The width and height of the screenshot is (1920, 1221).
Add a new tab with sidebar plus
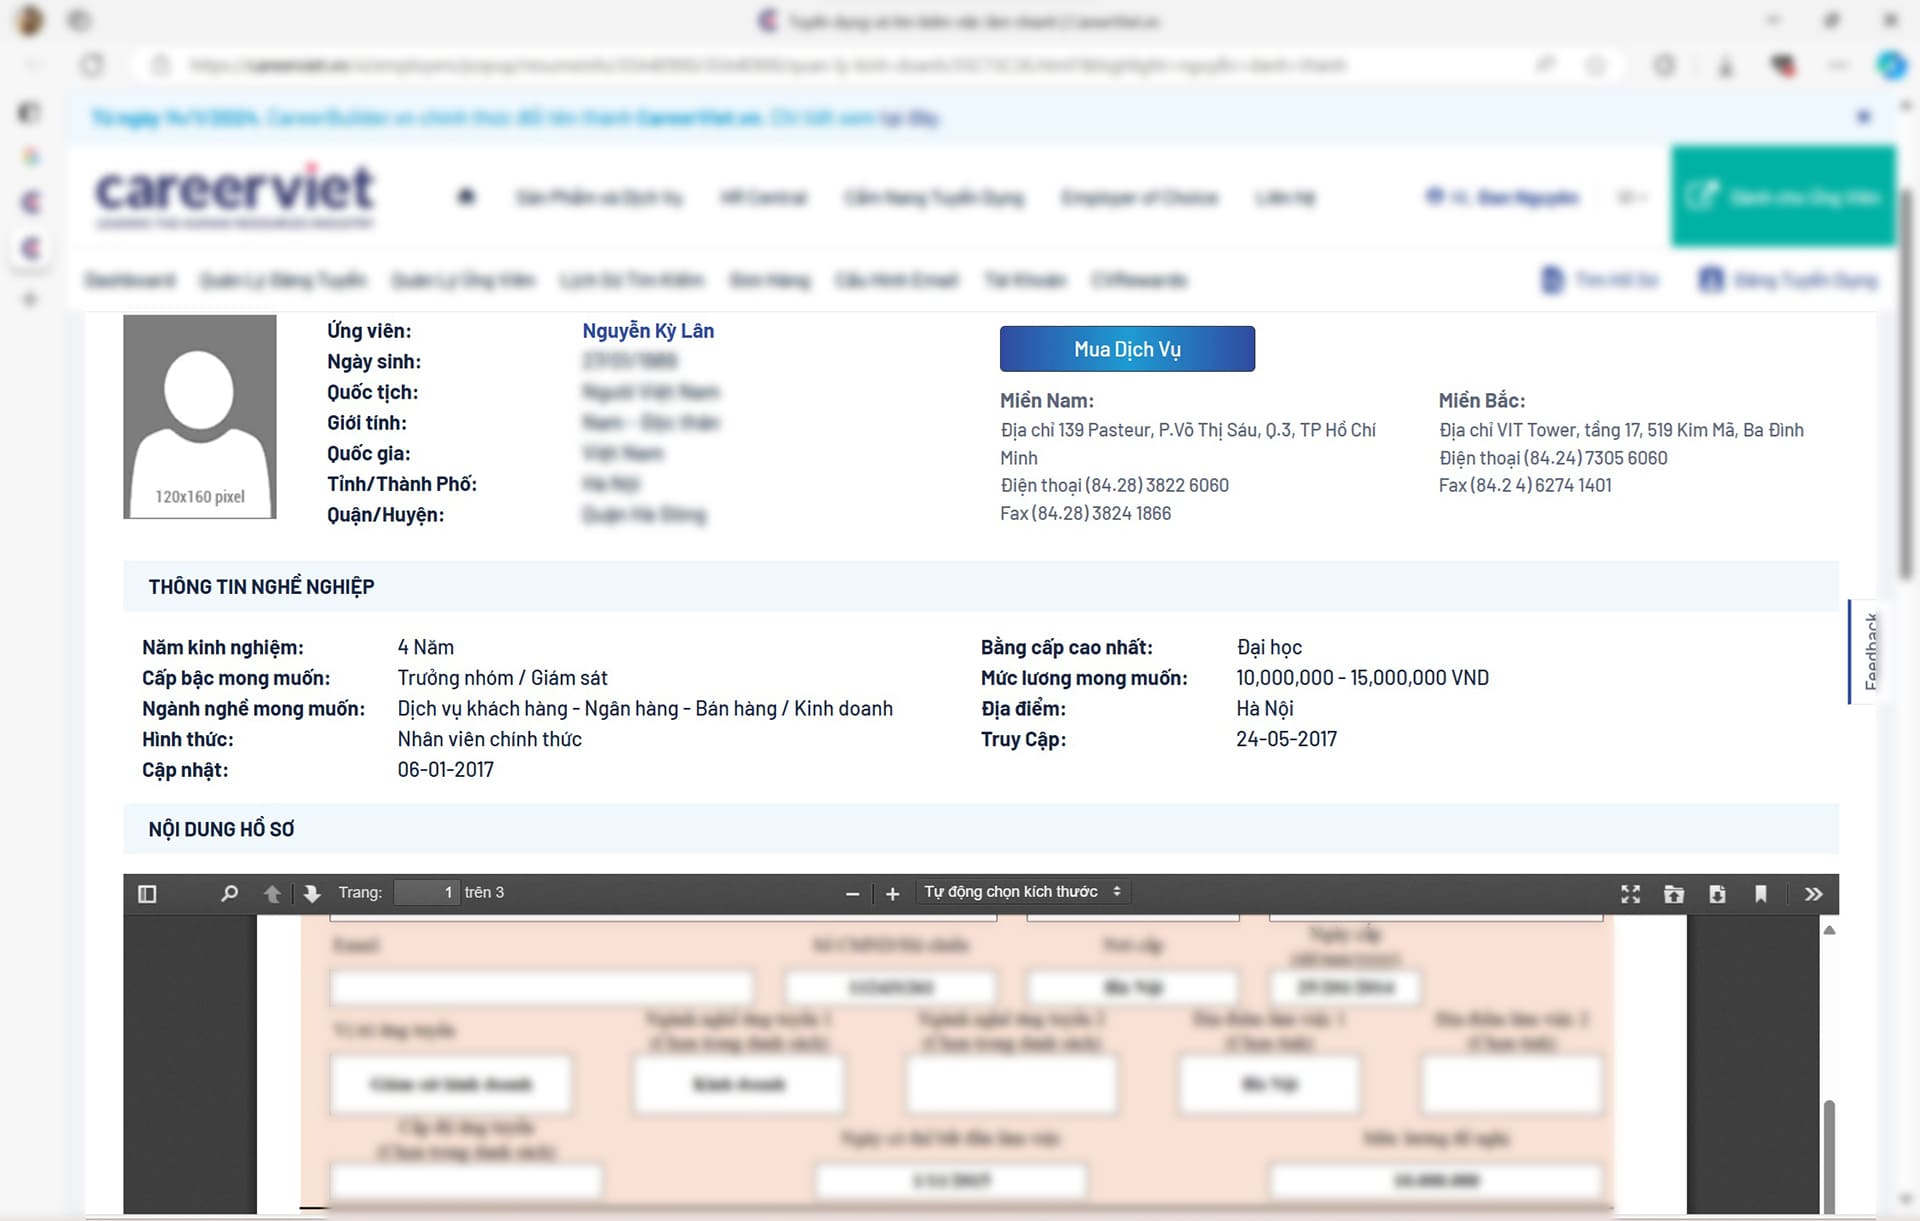point(30,298)
